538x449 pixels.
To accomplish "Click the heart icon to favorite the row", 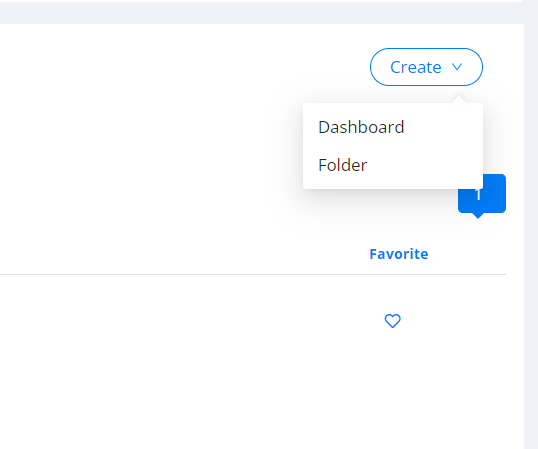I will click(x=393, y=321).
